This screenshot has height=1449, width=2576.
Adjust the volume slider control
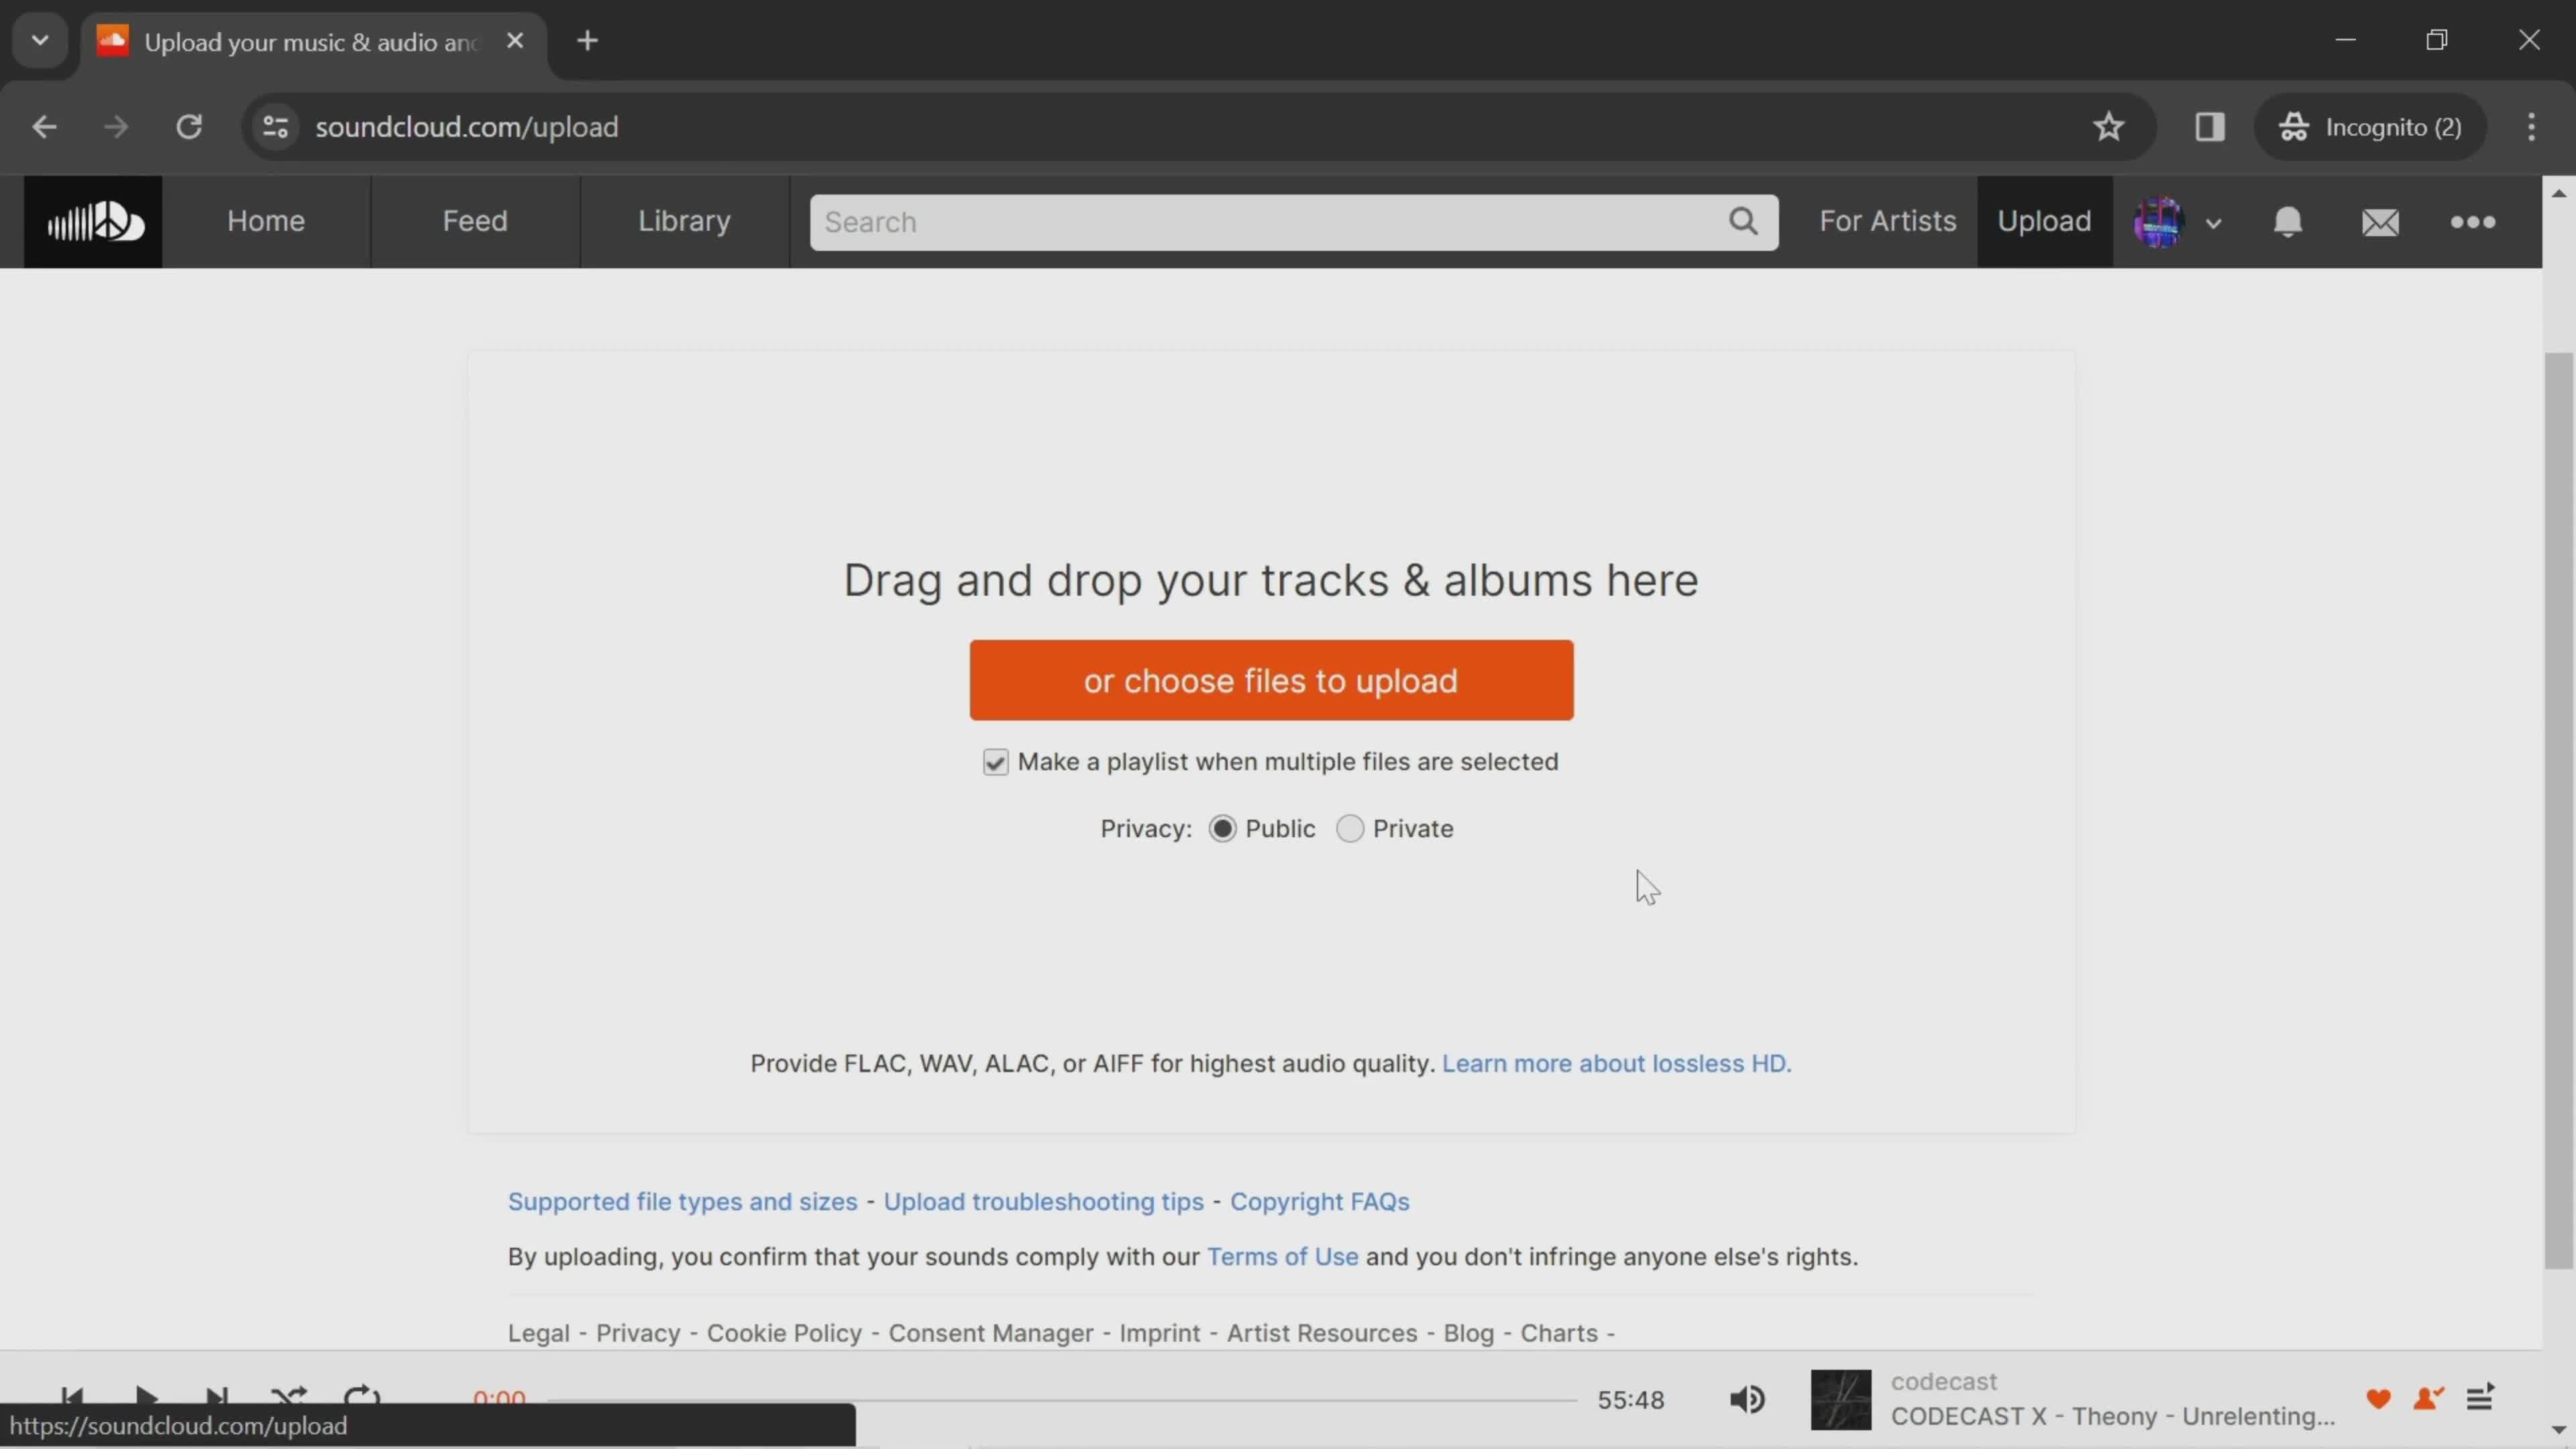coord(1748,1398)
